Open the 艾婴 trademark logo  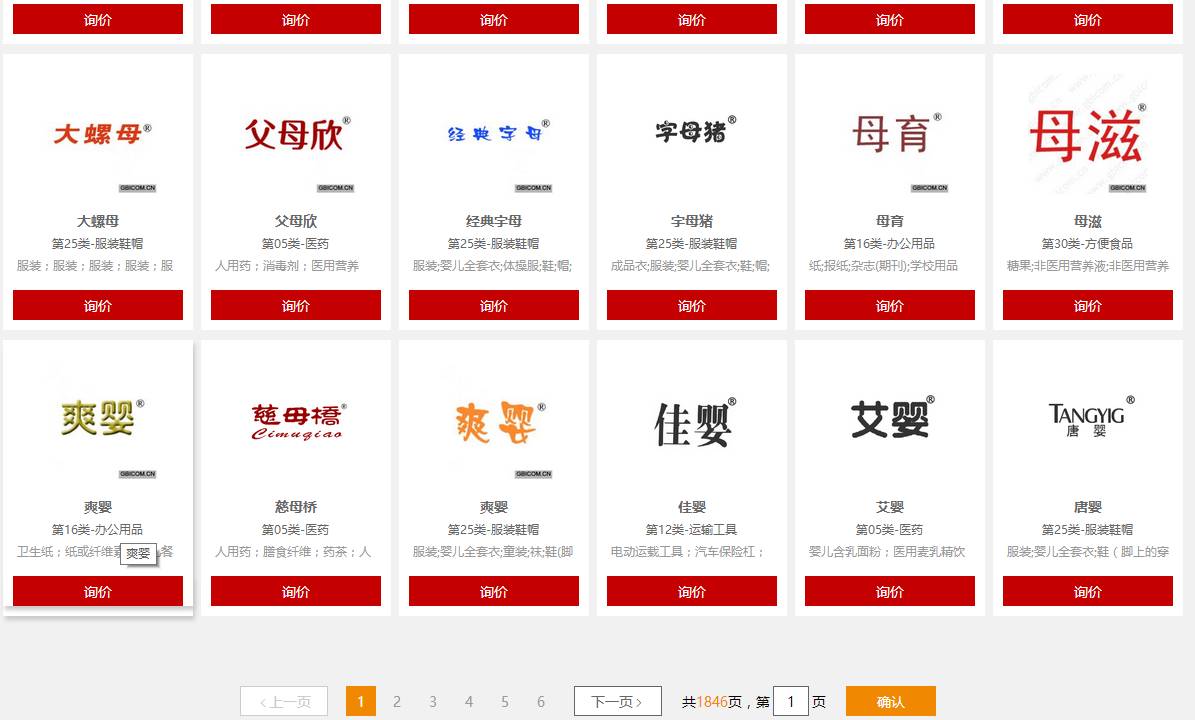pos(888,420)
